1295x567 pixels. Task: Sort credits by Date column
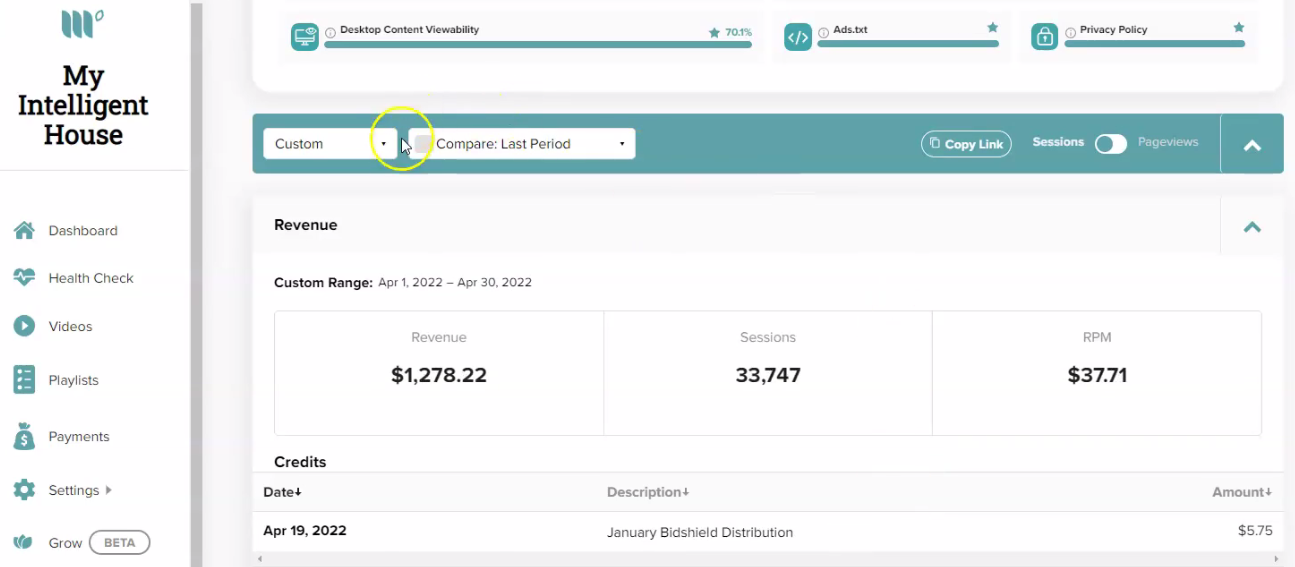282,492
